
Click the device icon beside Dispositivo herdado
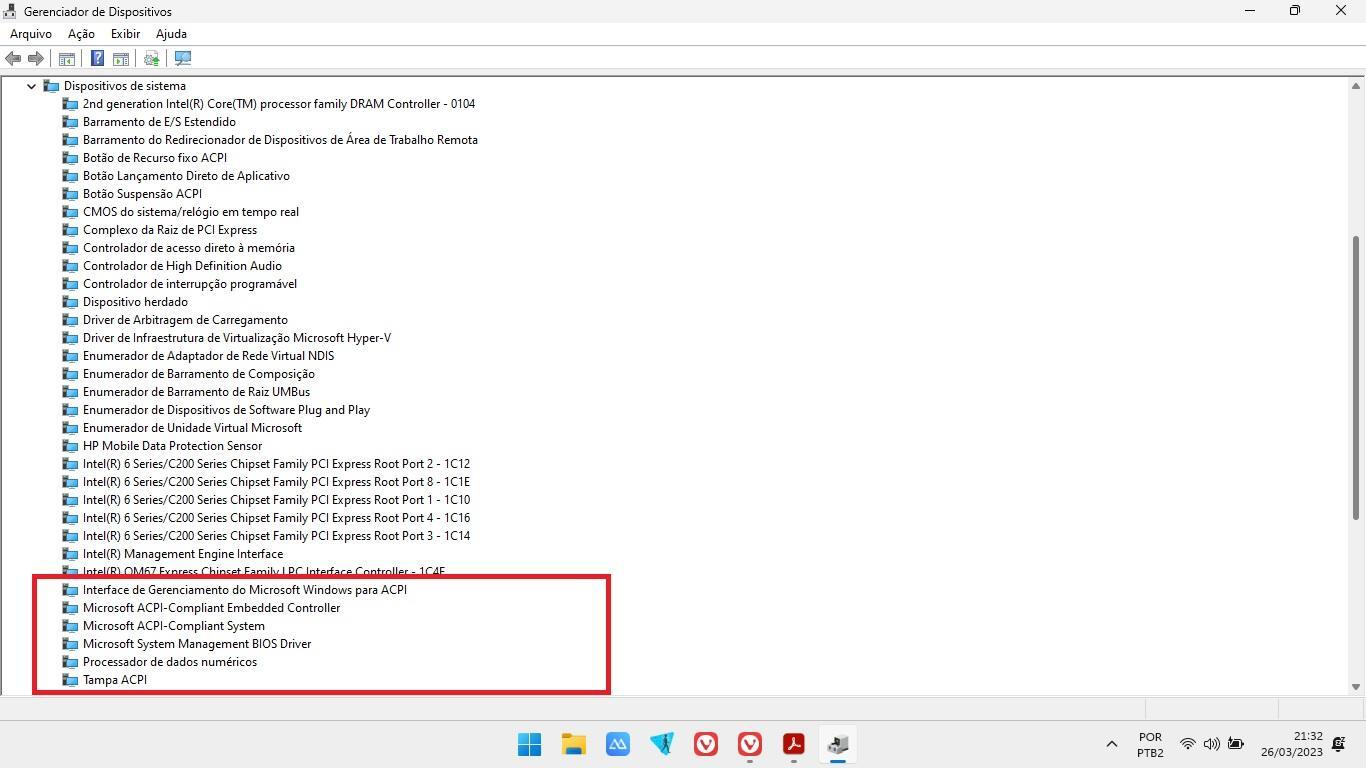click(x=70, y=302)
